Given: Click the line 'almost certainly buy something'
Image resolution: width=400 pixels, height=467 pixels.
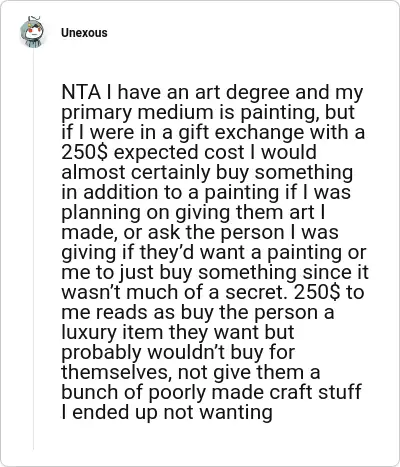Looking at the screenshot, I should click(x=207, y=173).
